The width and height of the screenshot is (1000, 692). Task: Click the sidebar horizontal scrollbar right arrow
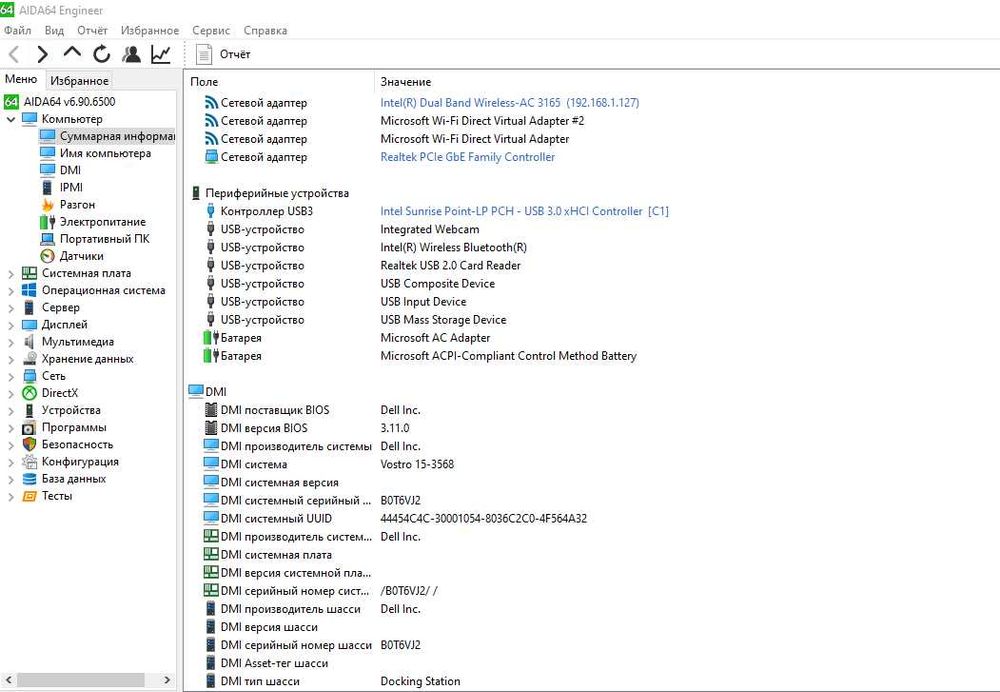(x=166, y=680)
